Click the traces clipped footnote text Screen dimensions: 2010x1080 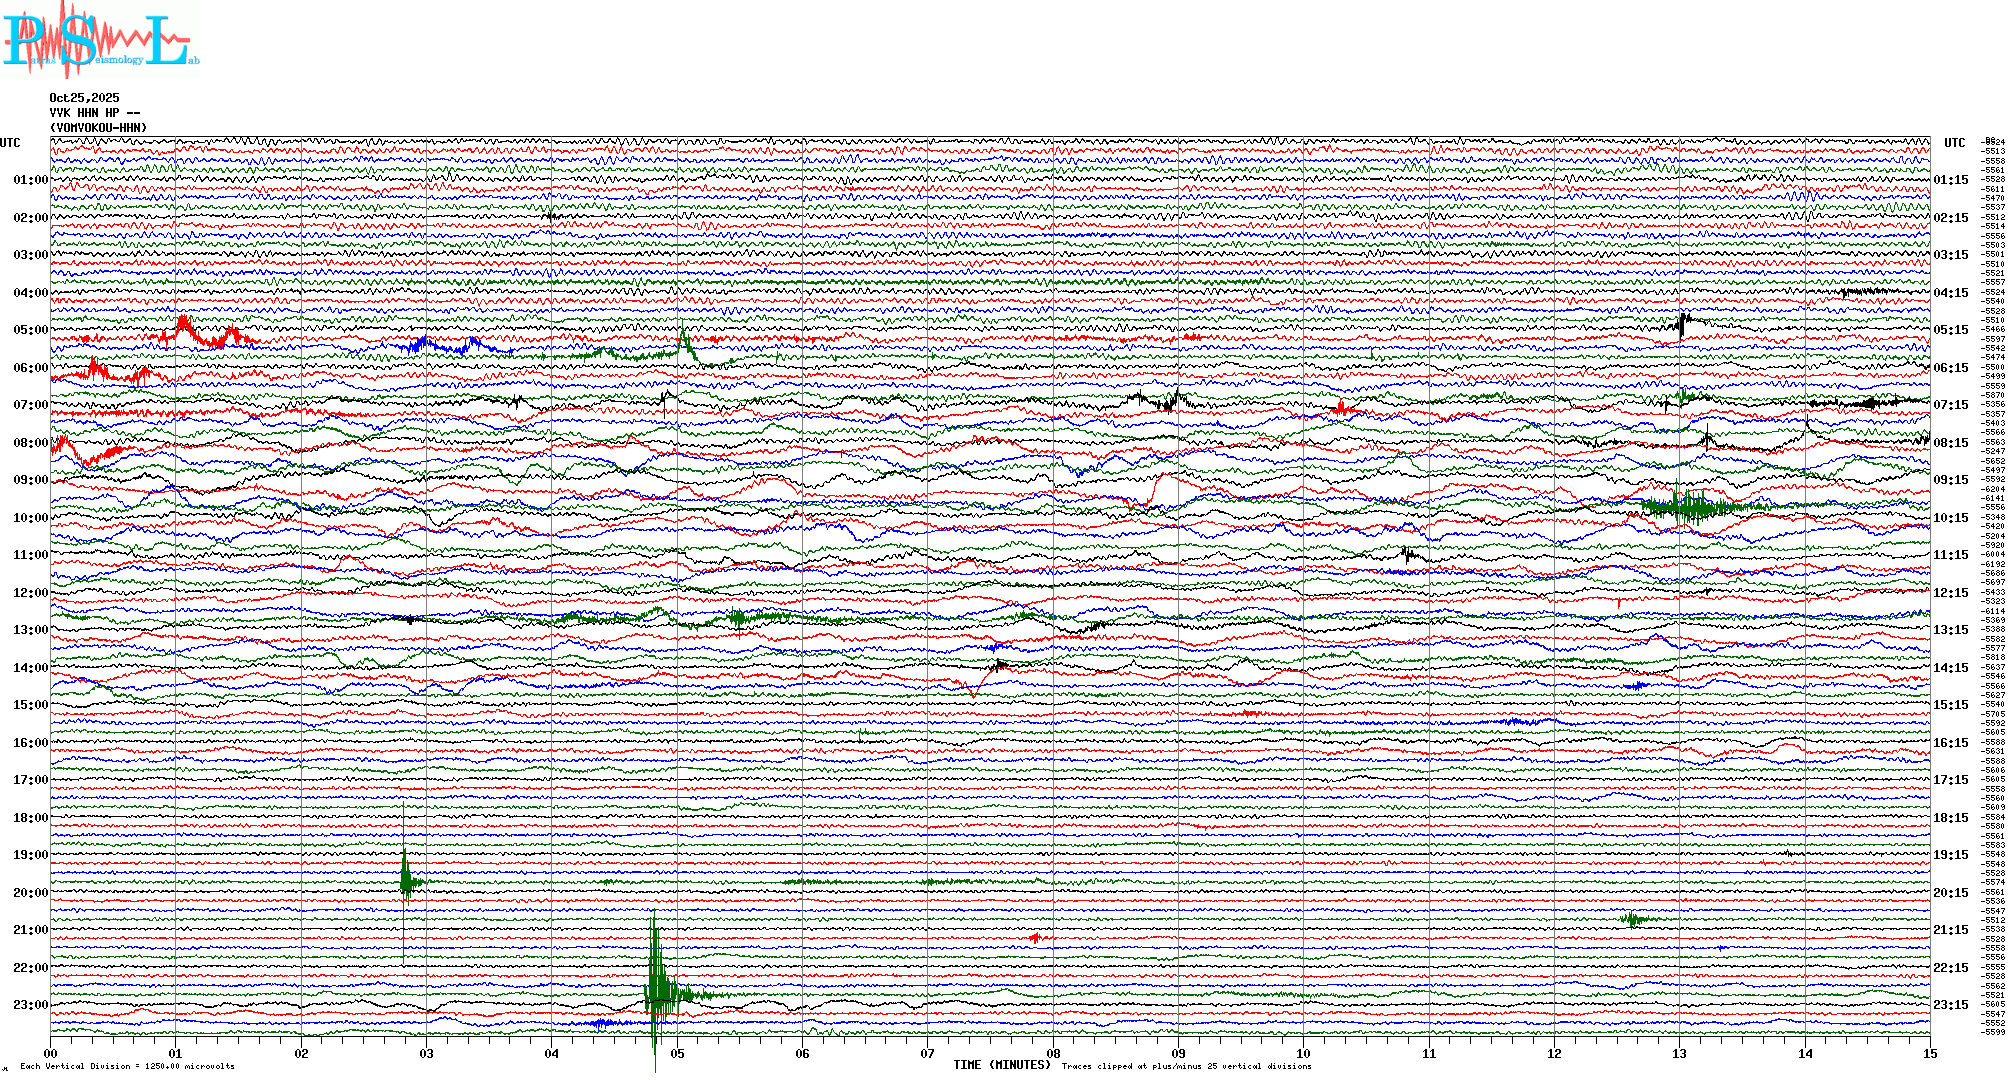click(1186, 1066)
